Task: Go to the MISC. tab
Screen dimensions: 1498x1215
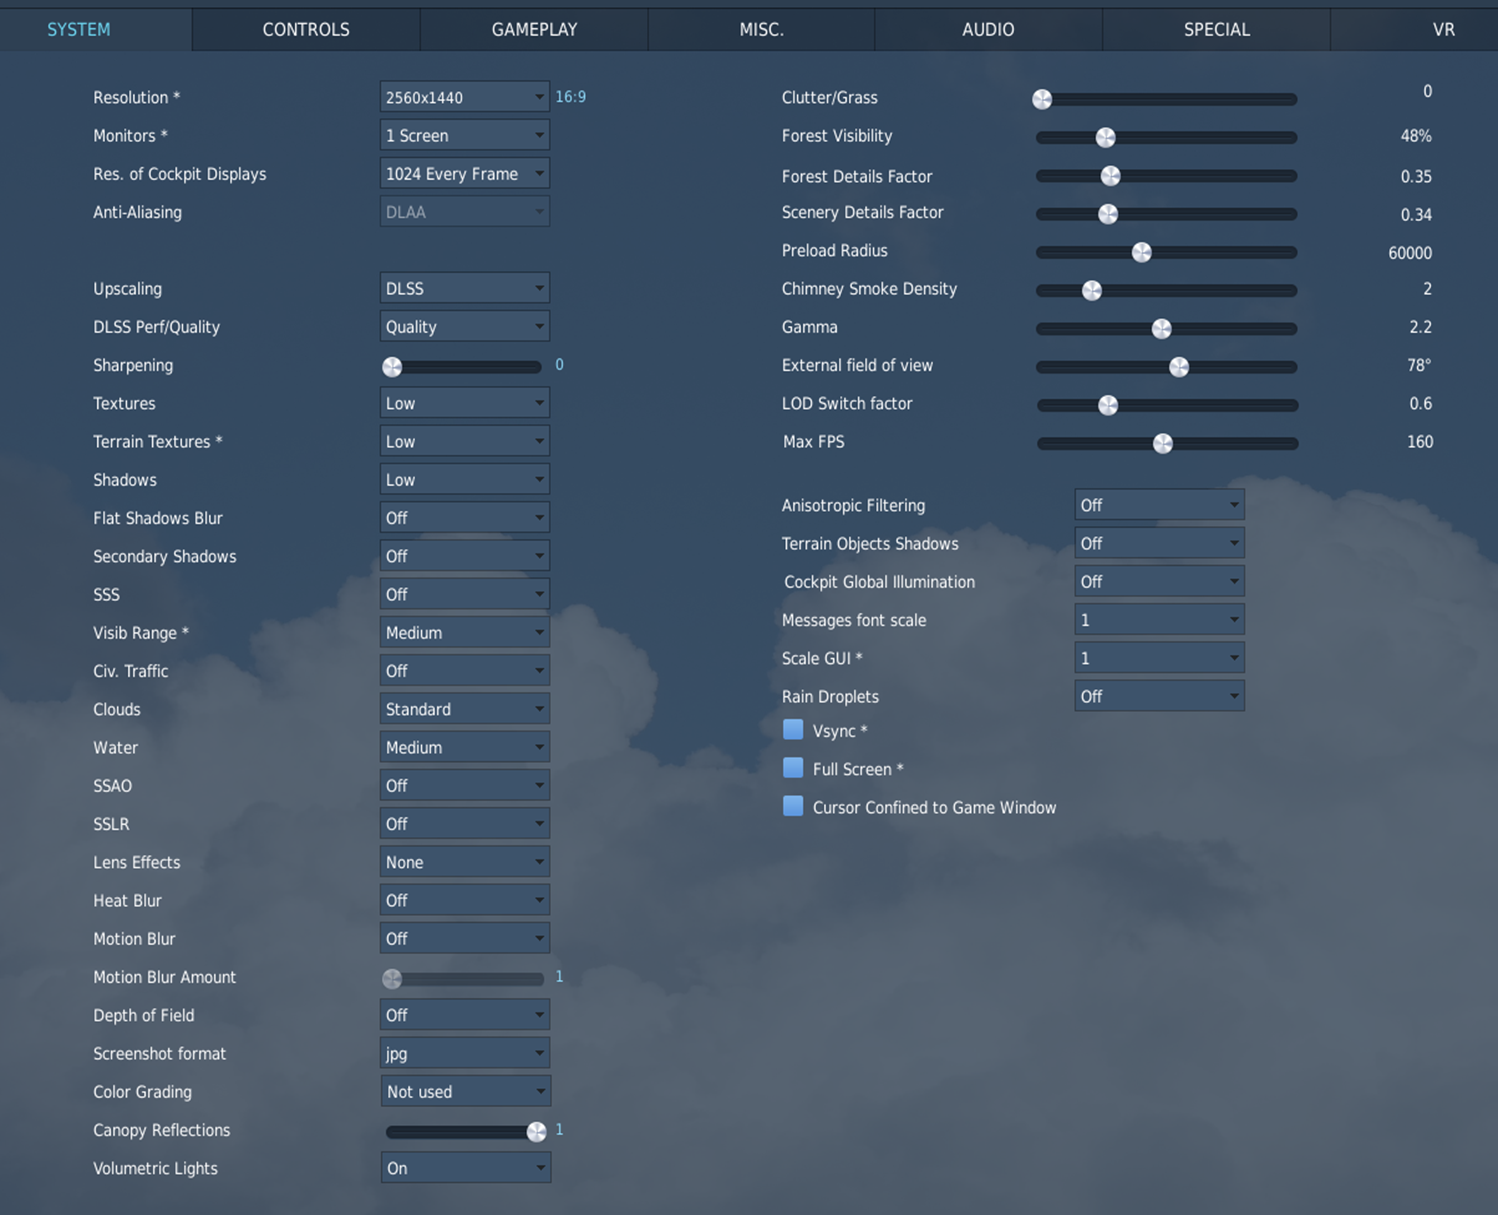Action: pyautogui.click(x=761, y=29)
